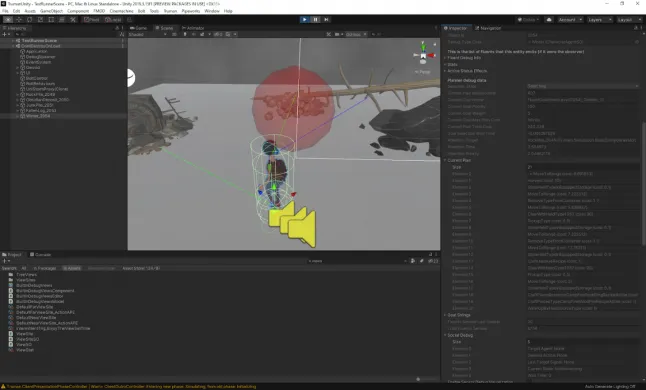The image size is (646, 390).
Task: Toggle Pivot/Center handle position
Action: click(x=91, y=19)
